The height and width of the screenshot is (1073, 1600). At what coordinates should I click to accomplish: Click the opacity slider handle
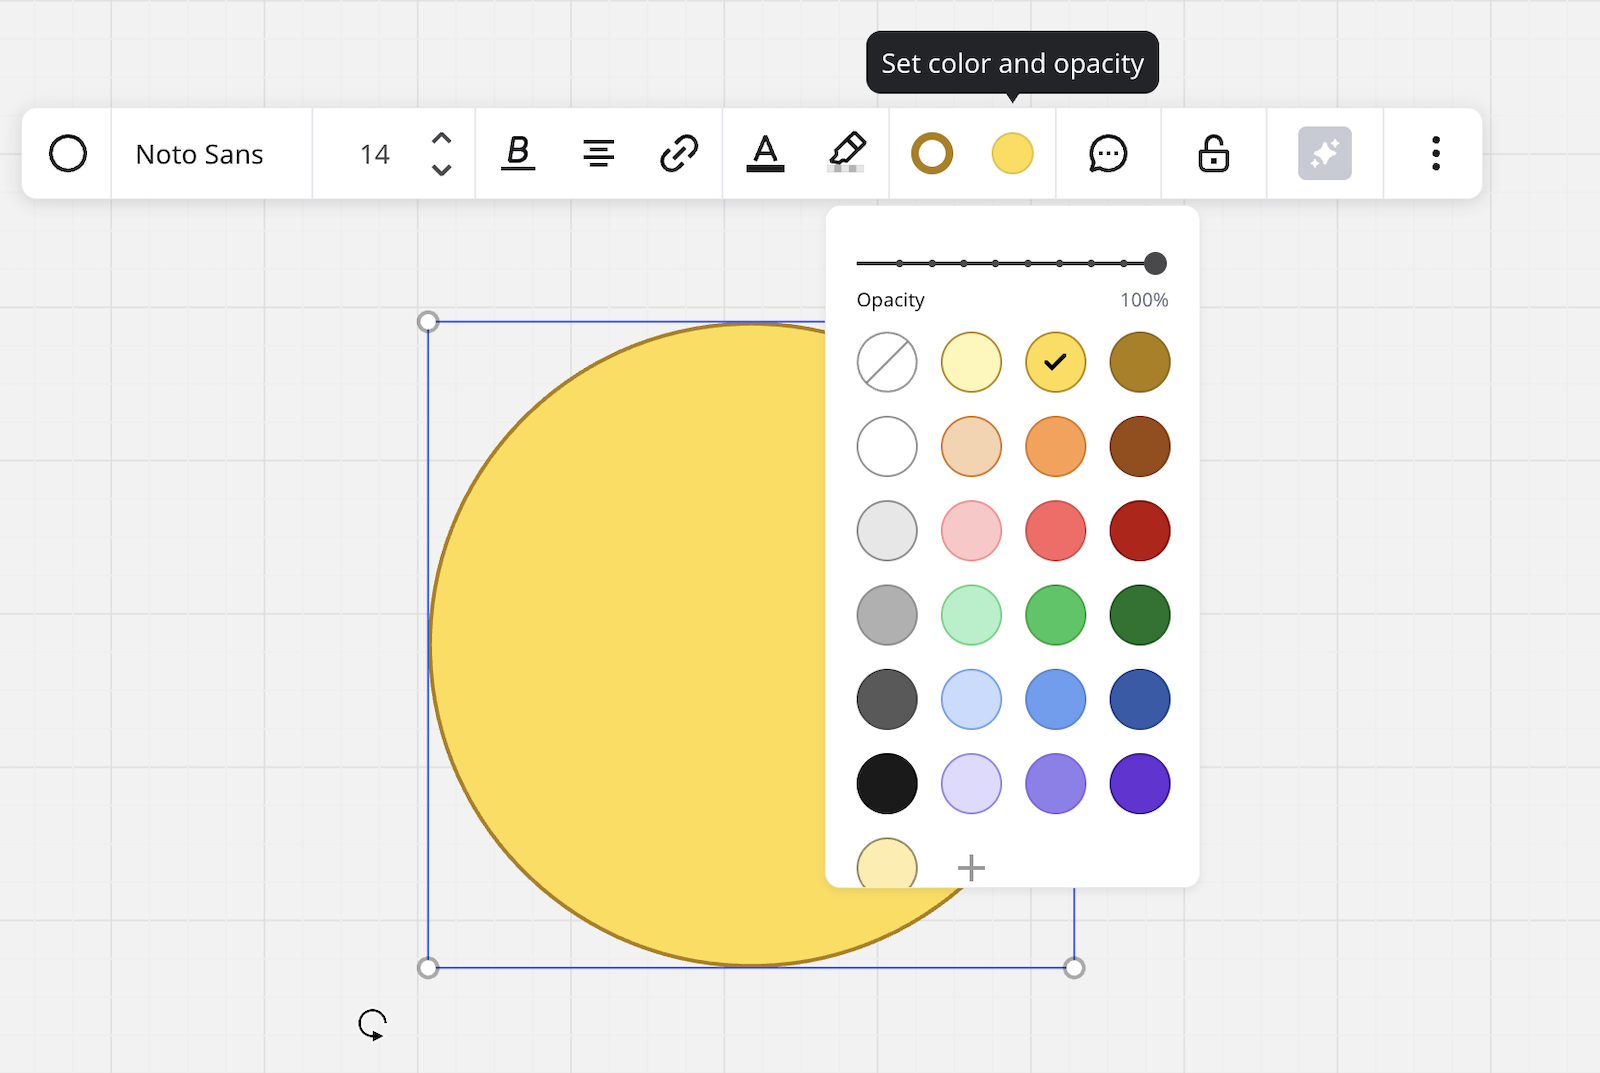coord(1155,263)
